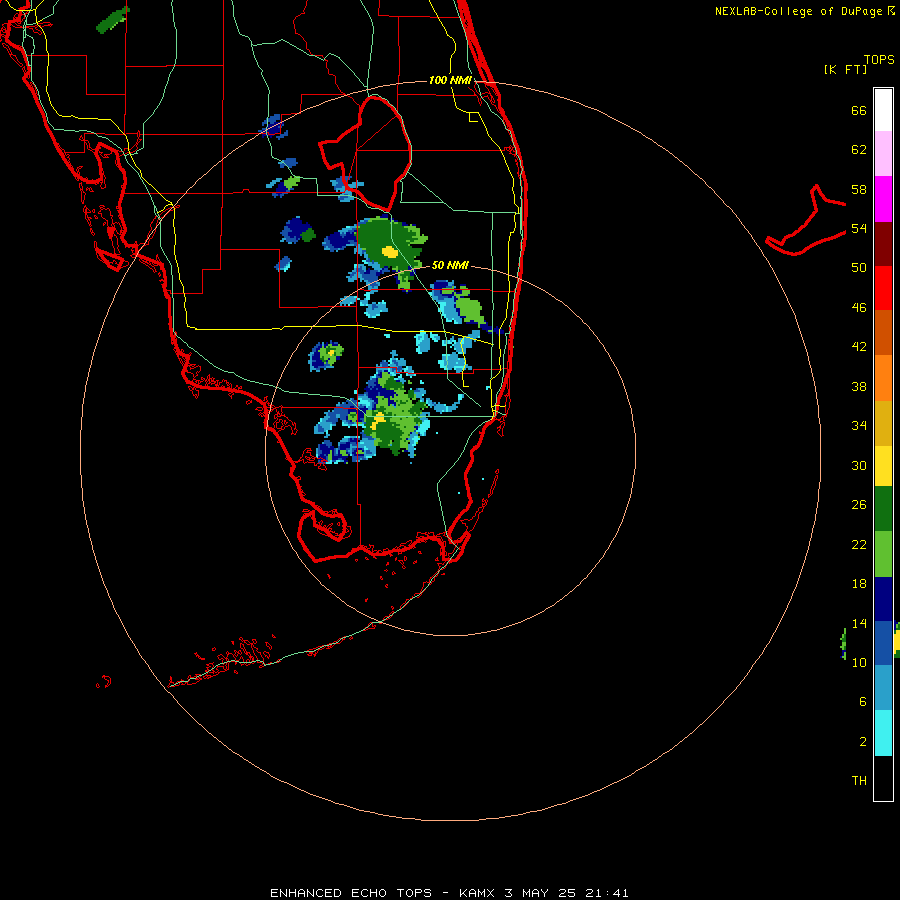The image size is (900, 900).
Task: Click the dark green legend swatch
Action: (x=883, y=509)
